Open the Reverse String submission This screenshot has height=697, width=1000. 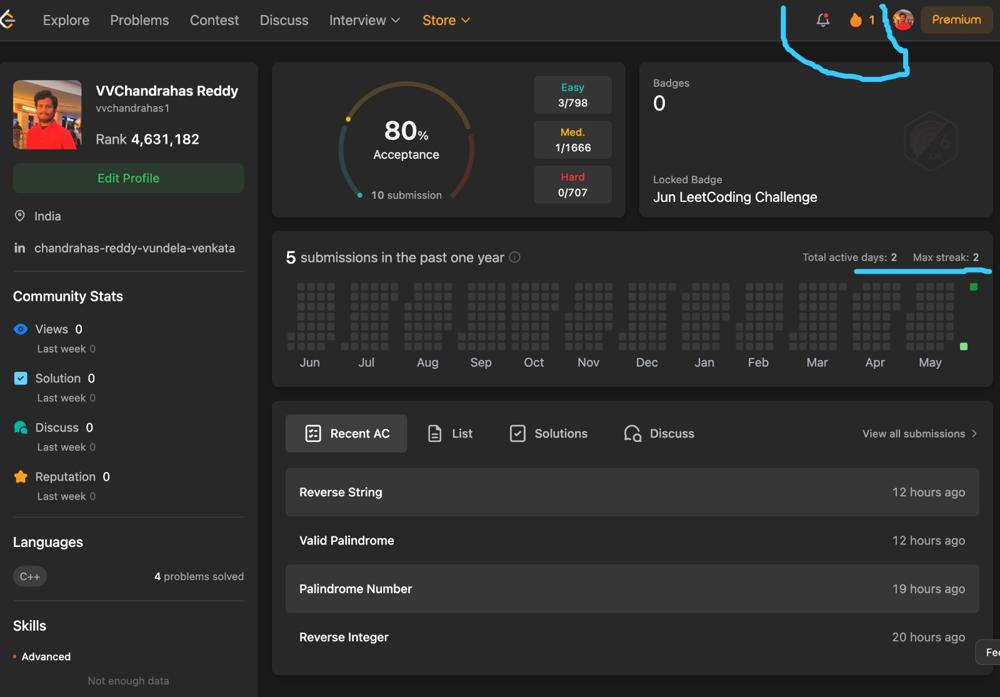(x=341, y=492)
